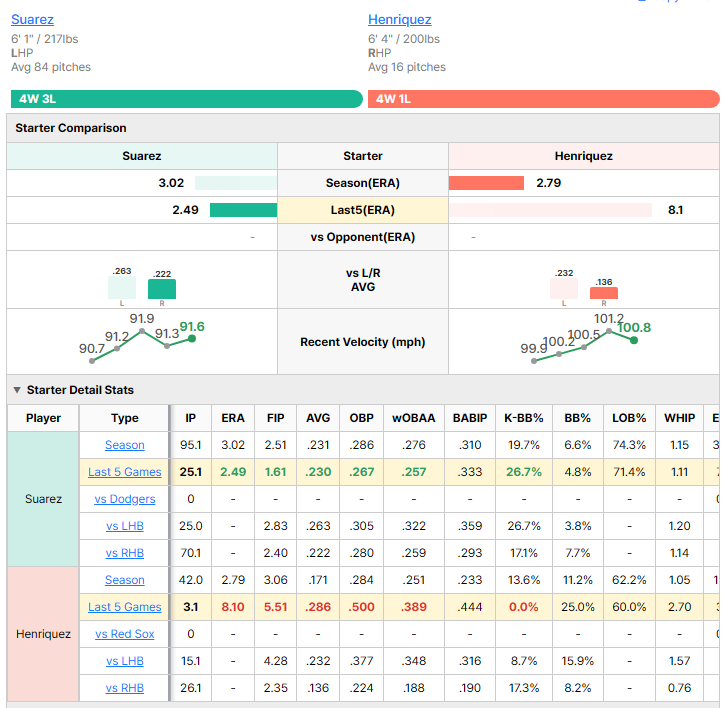The image size is (726, 708).
Task: Open Henriquez vs RHB split link
Action: point(125,688)
